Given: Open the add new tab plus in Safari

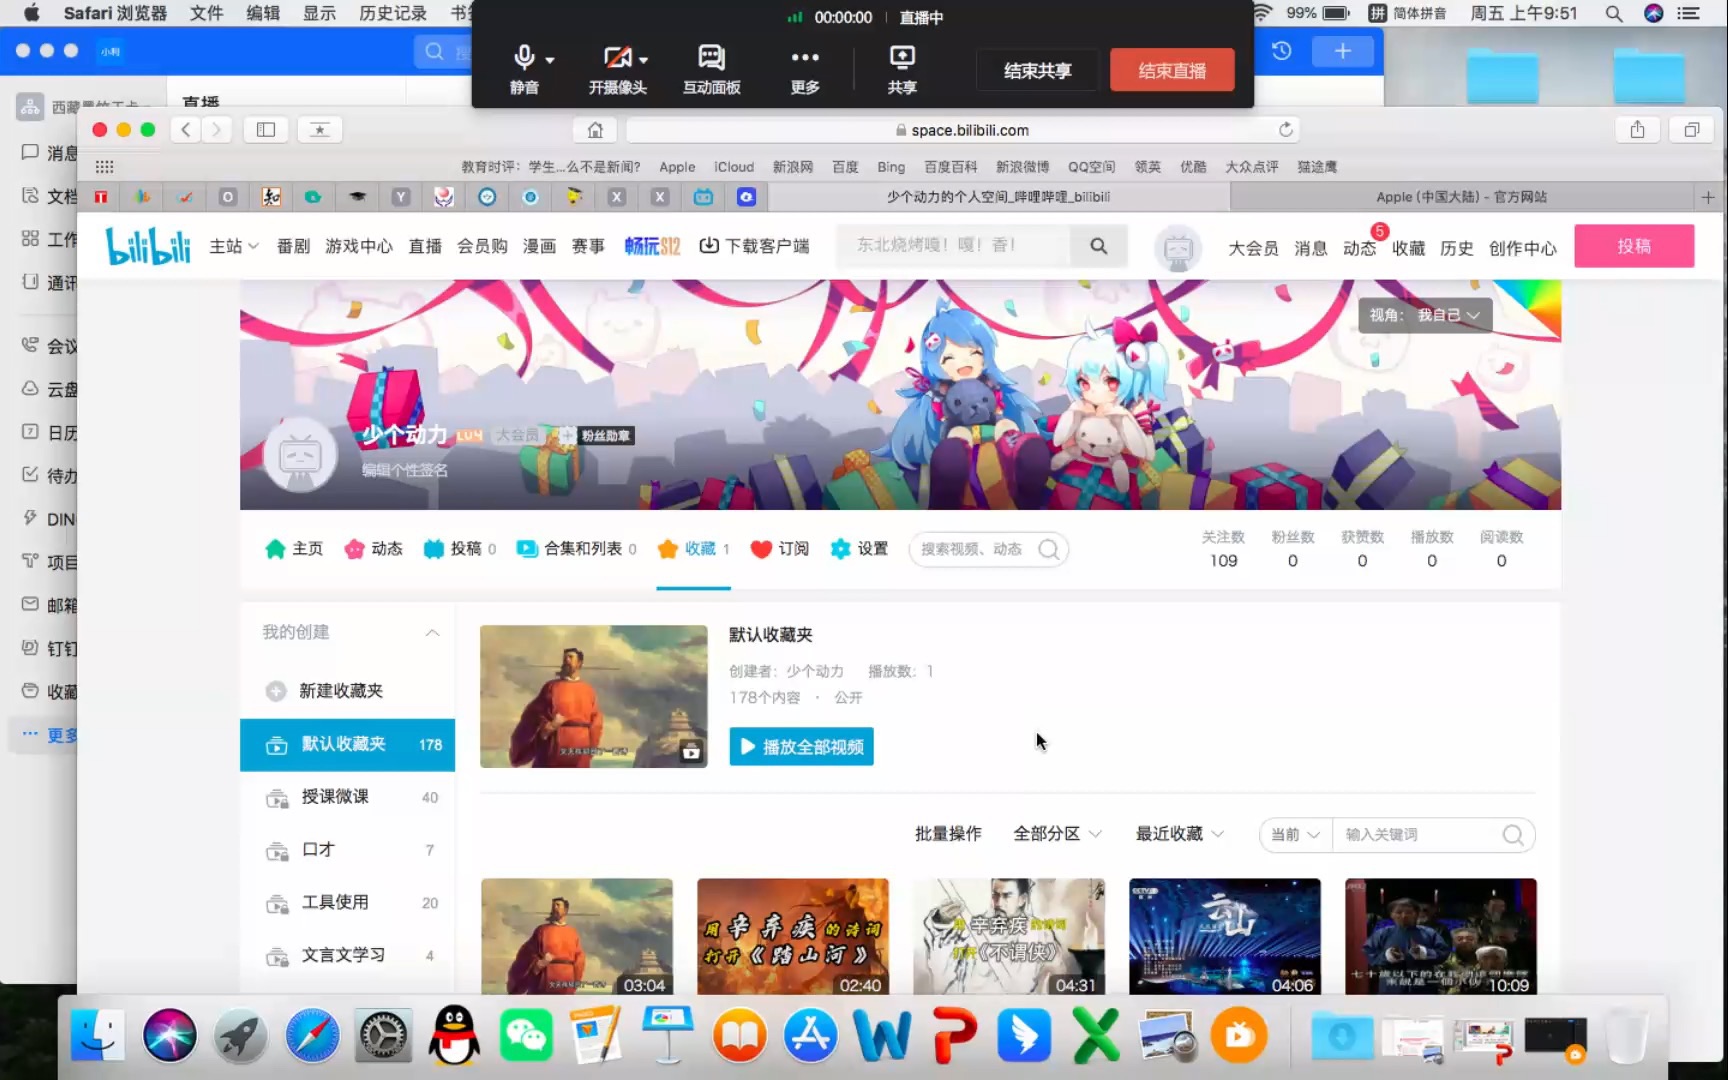Looking at the screenshot, I should pos(1708,197).
